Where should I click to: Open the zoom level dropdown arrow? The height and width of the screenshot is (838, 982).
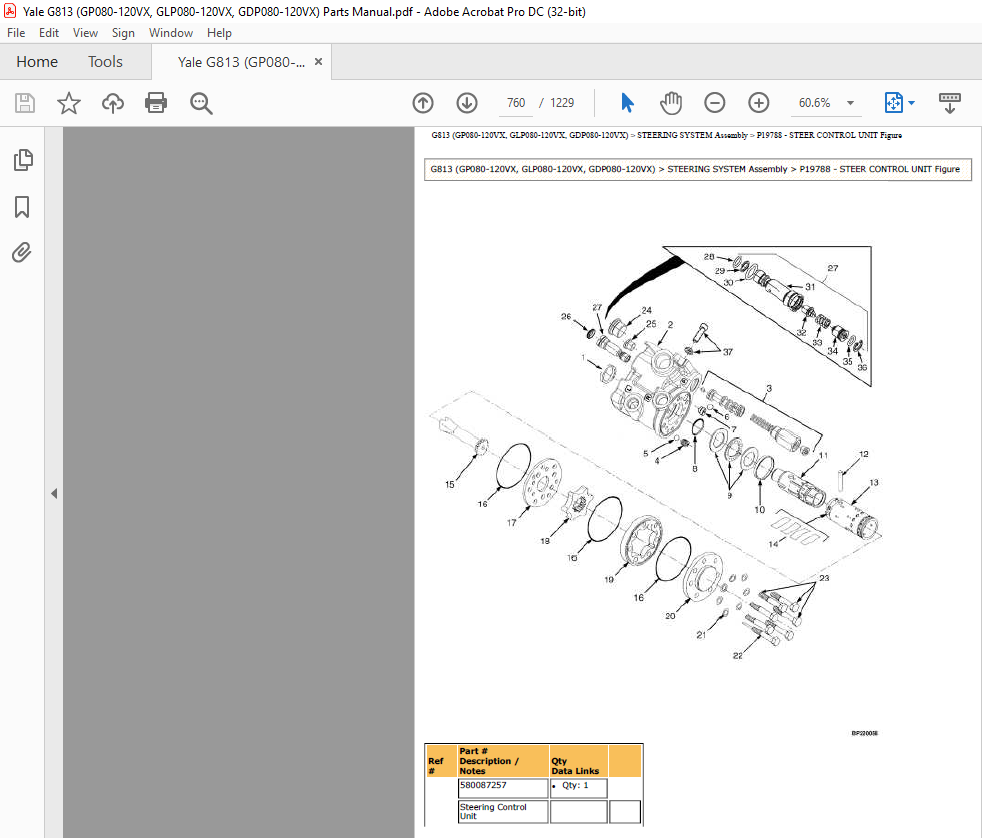click(x=850, y=103)
